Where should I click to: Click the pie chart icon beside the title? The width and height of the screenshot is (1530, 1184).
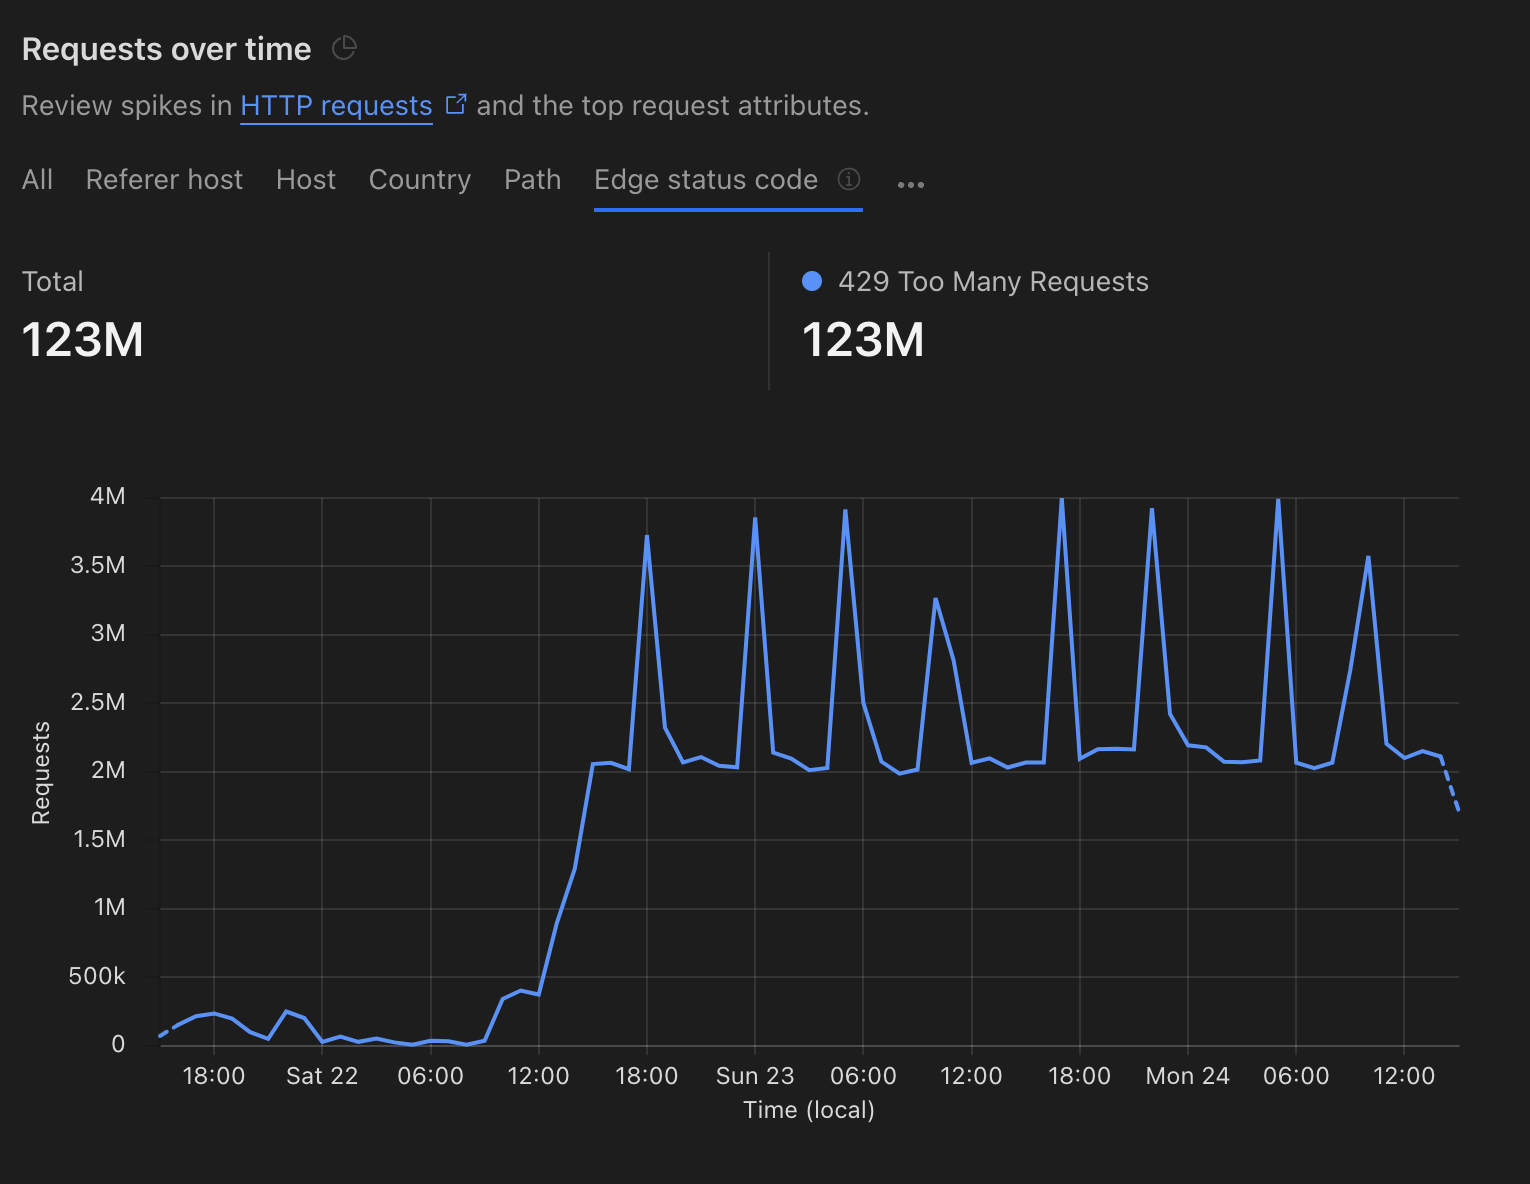click(344, 48)
